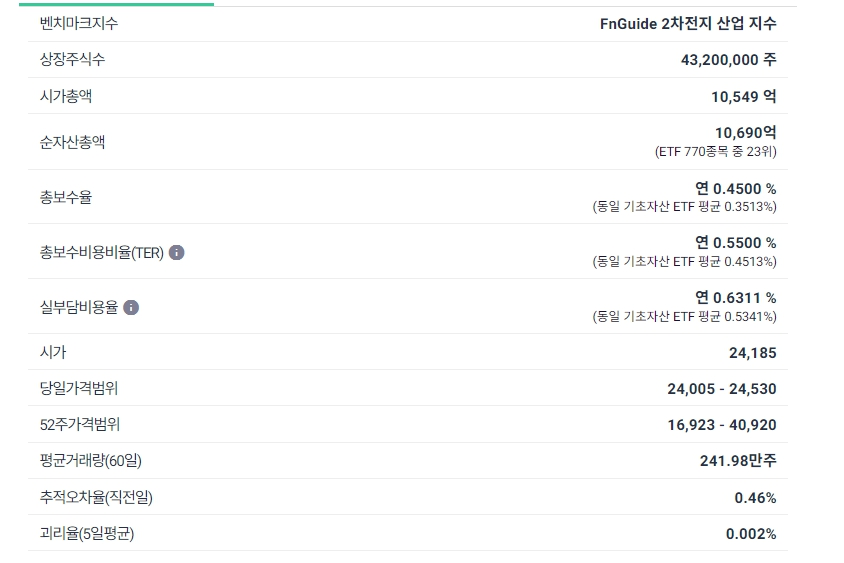Click the 추적오차율(직전일) value 0.46%
844x563 pixels.
(755, 498)
